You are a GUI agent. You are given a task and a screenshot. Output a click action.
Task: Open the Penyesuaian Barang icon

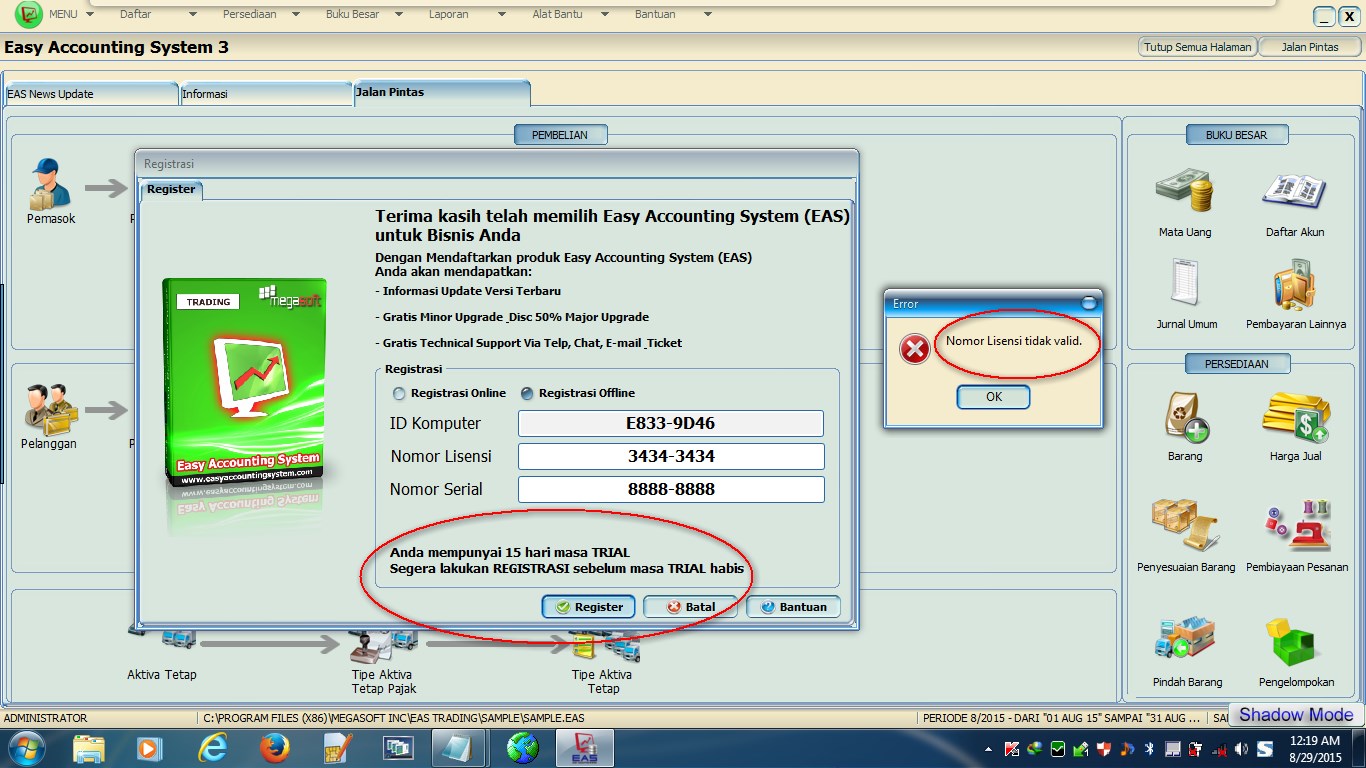1185,525
